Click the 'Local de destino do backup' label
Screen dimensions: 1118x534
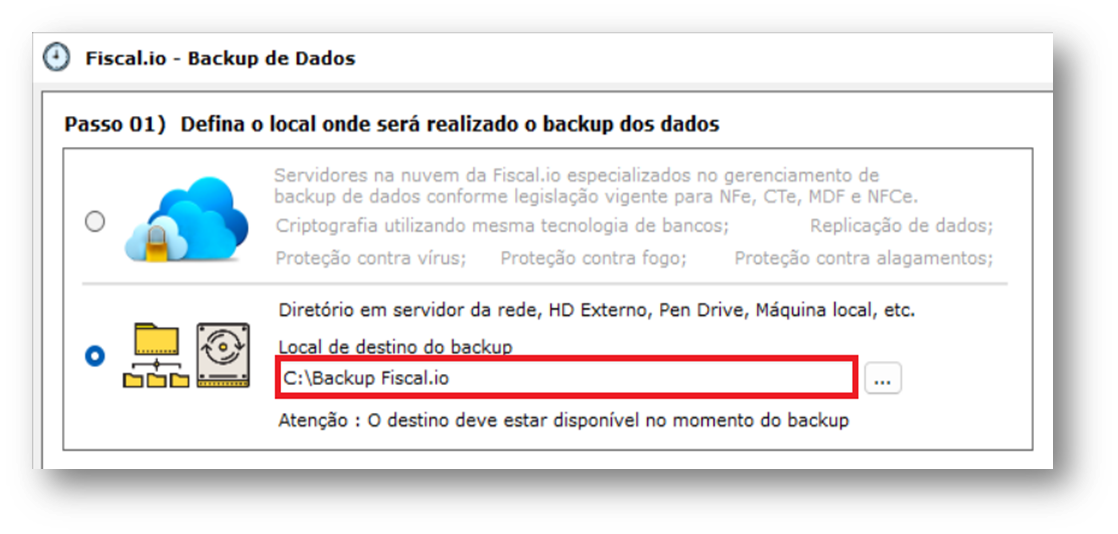[395, 347]
